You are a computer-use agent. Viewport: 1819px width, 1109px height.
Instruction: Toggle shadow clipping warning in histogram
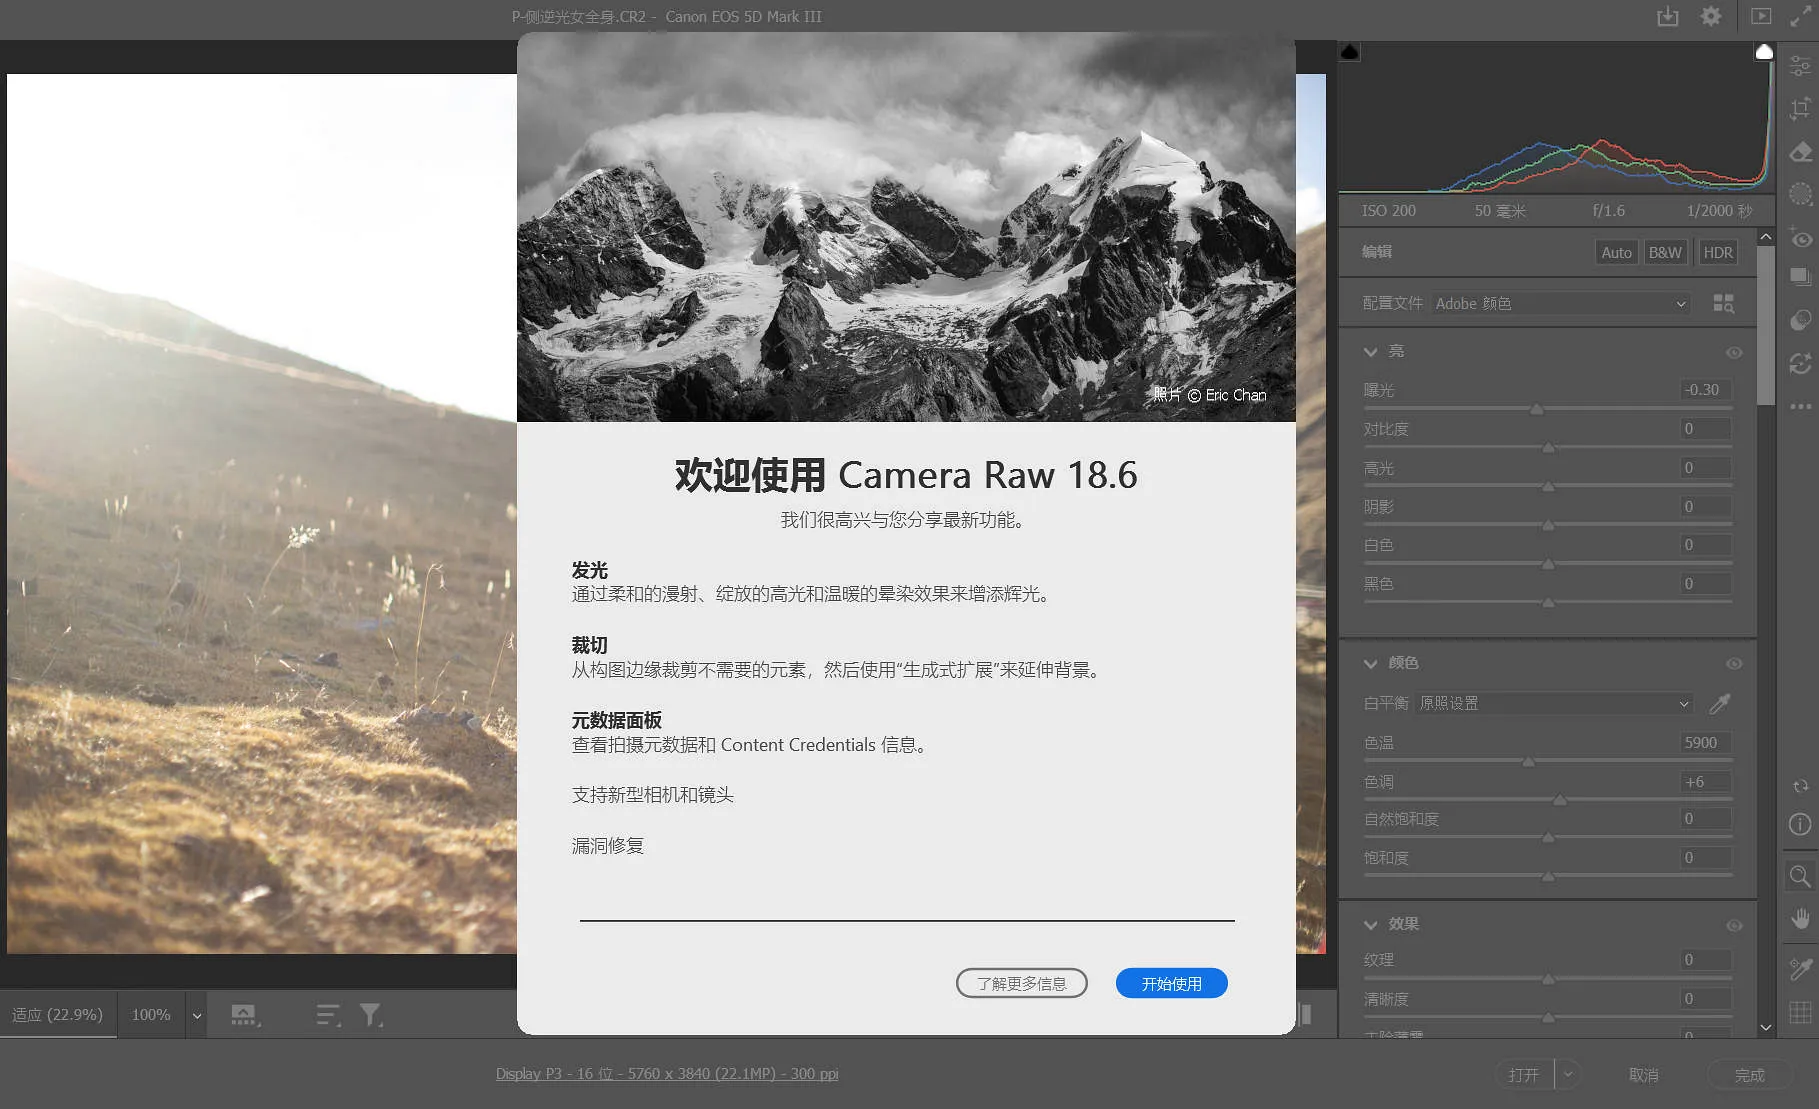click(x=1350, y=52)
